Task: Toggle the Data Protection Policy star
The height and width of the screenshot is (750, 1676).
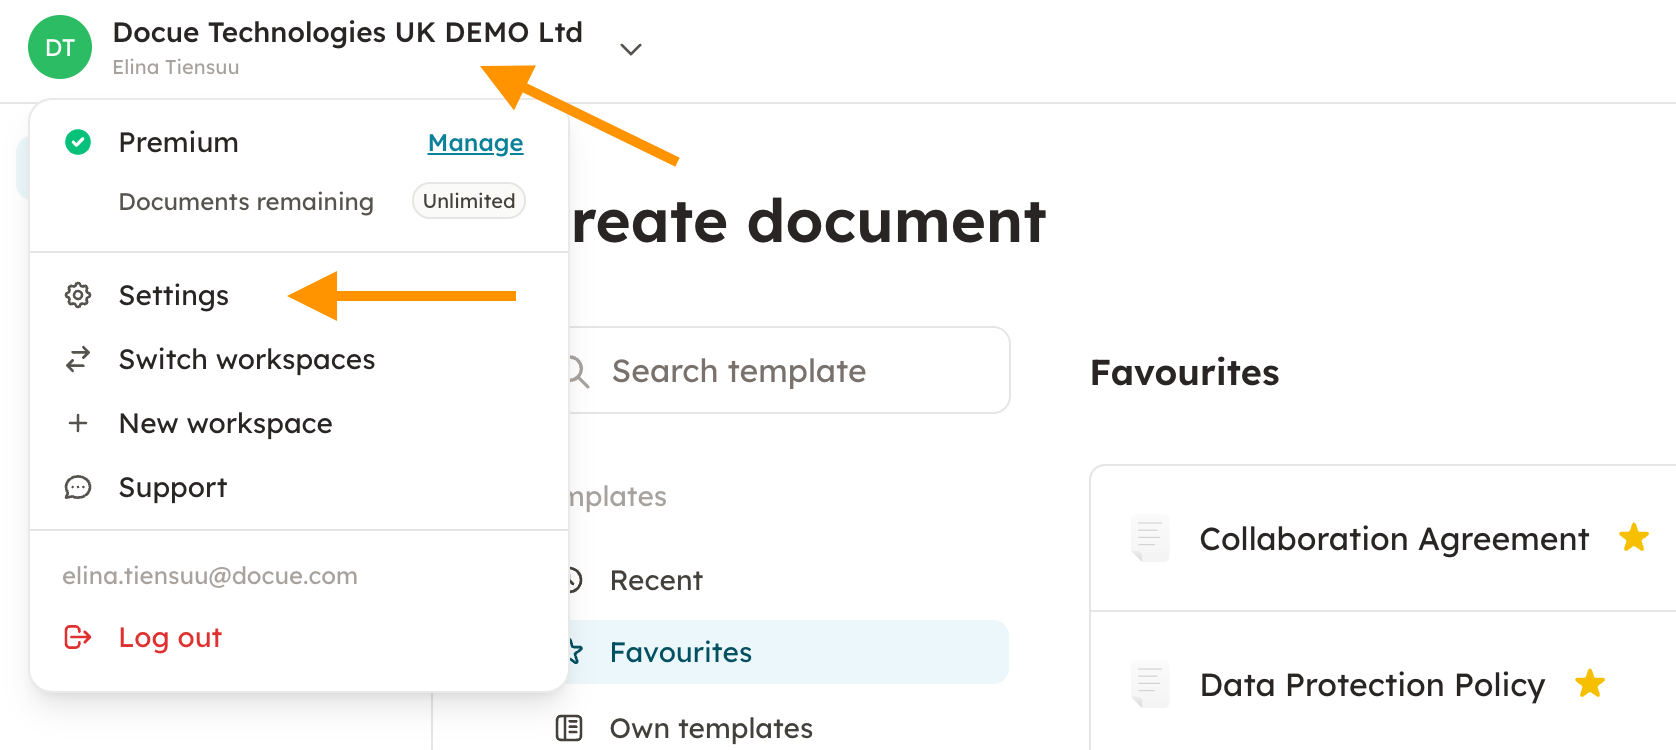Action: point(1589,684)
